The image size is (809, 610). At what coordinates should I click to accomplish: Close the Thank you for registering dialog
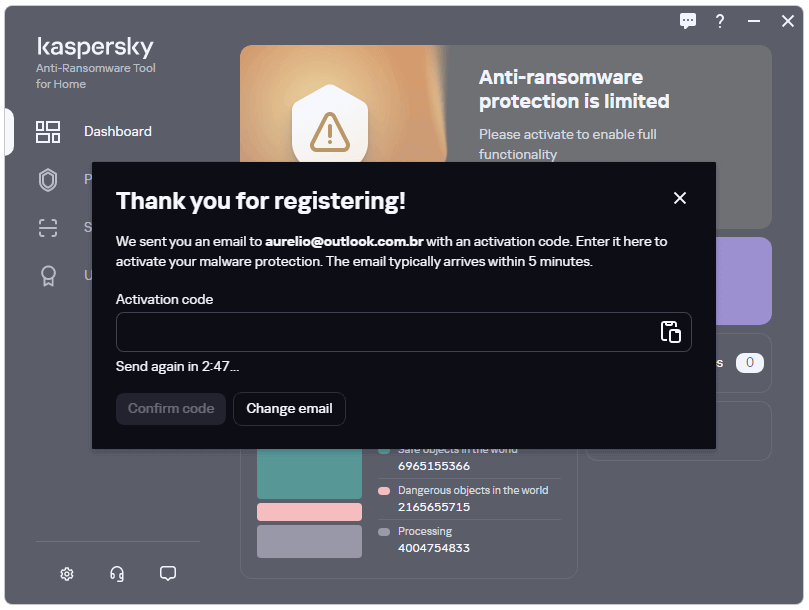(x=679, y=198)
